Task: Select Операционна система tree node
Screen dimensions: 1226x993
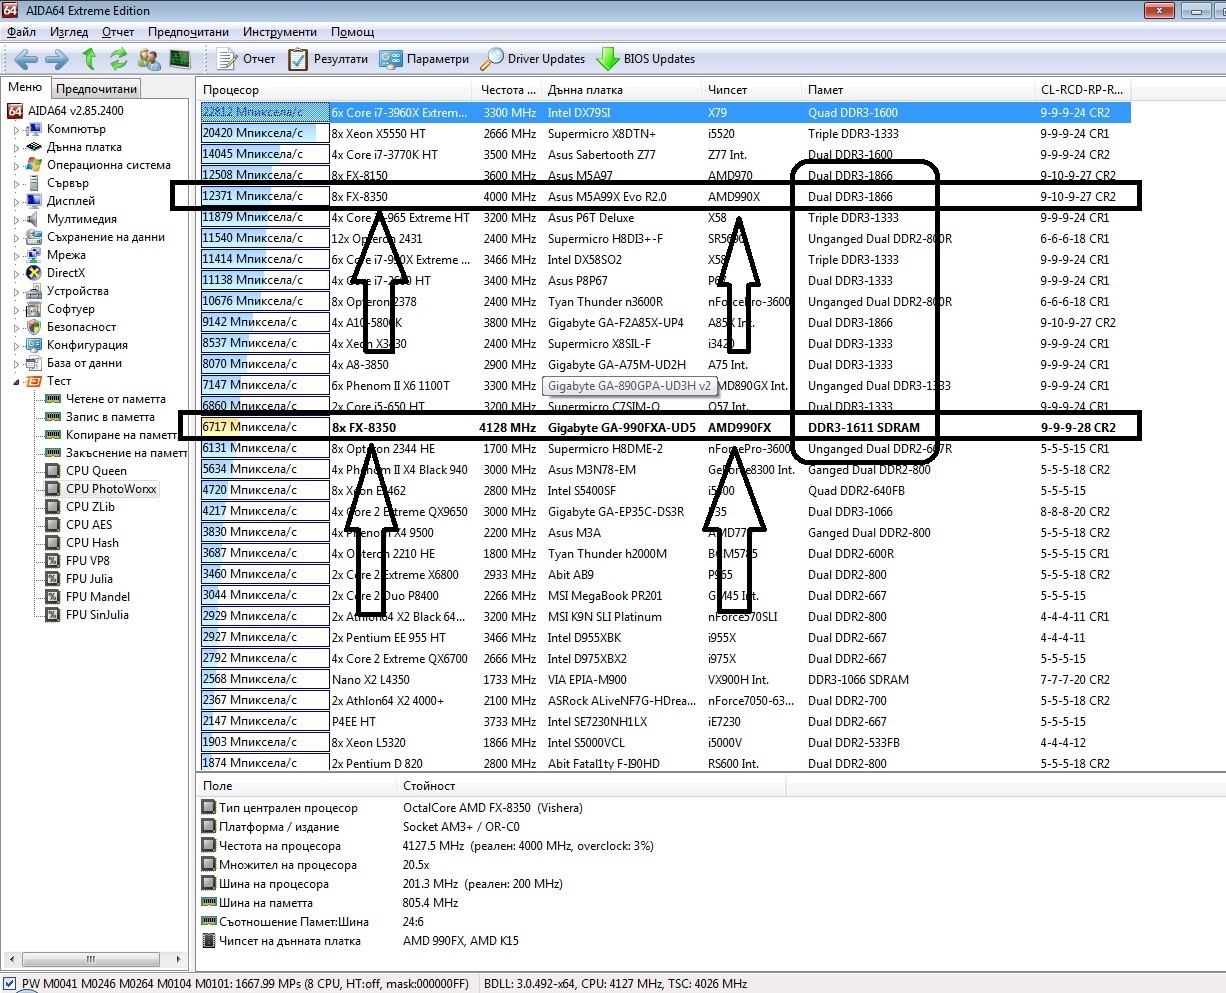Action: click(x=108, y=165)
